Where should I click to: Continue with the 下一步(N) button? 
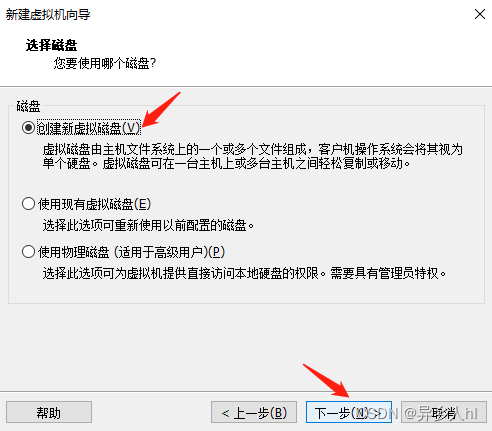coord(349,412)
